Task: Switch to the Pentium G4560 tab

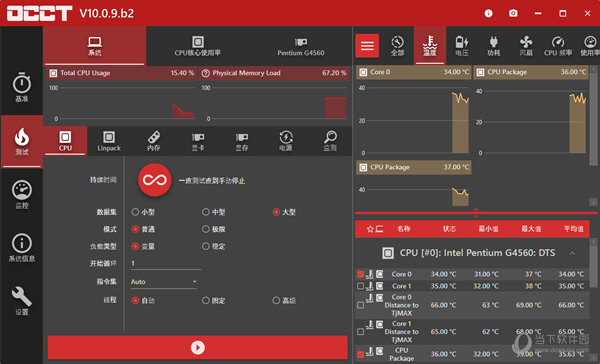Action: pyautogui.click(x=301, y=46)
